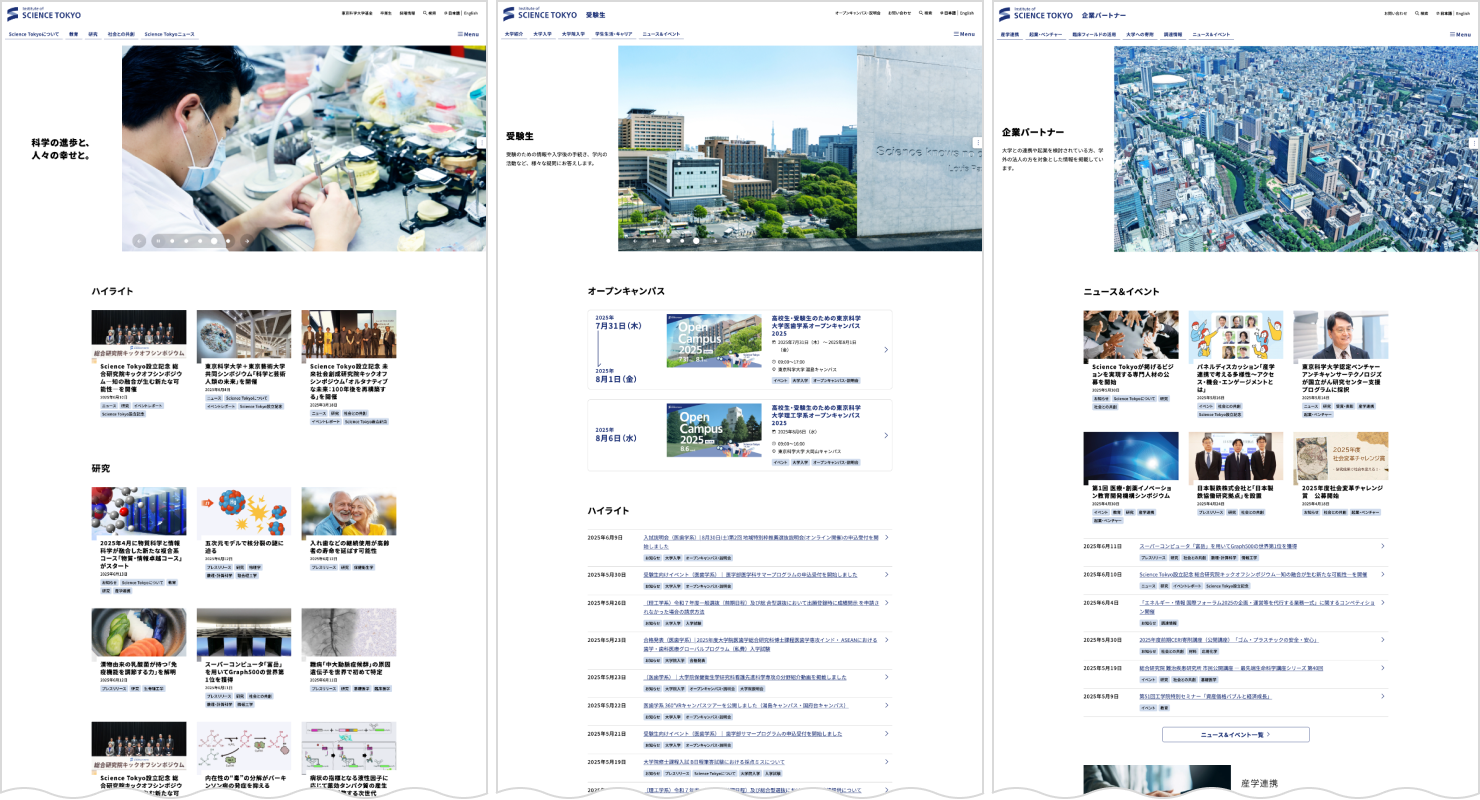Click the ニュース&イベント一覧 button
1480x800 pixels.
click(x=1235, y=734)
